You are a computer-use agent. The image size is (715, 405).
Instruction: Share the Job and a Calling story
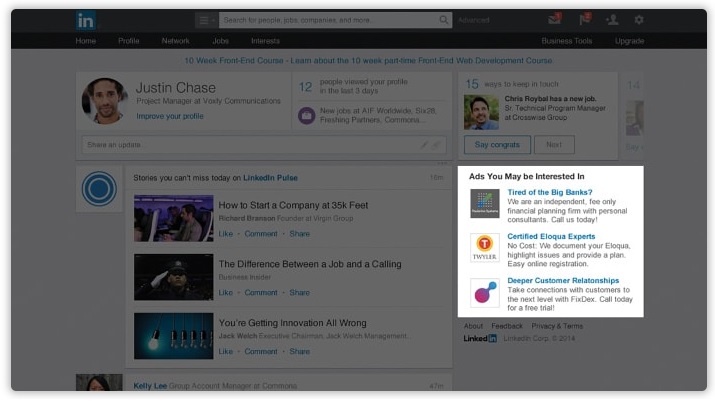pos(299,292)
